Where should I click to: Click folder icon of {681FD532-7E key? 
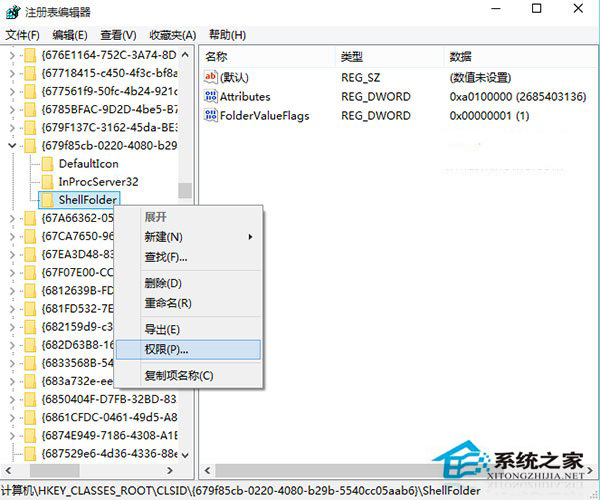[30, 309]
